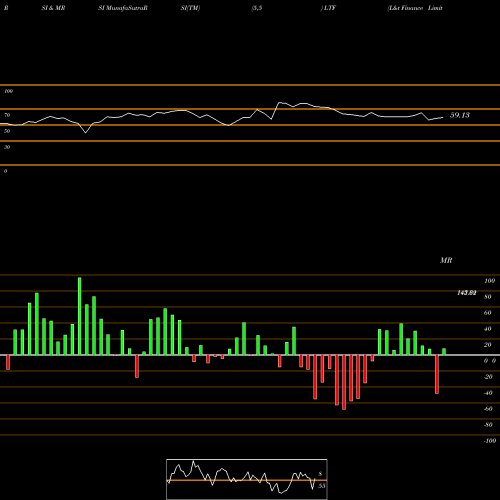Click the "-100" label on MR axis

(x=490, y=441)
